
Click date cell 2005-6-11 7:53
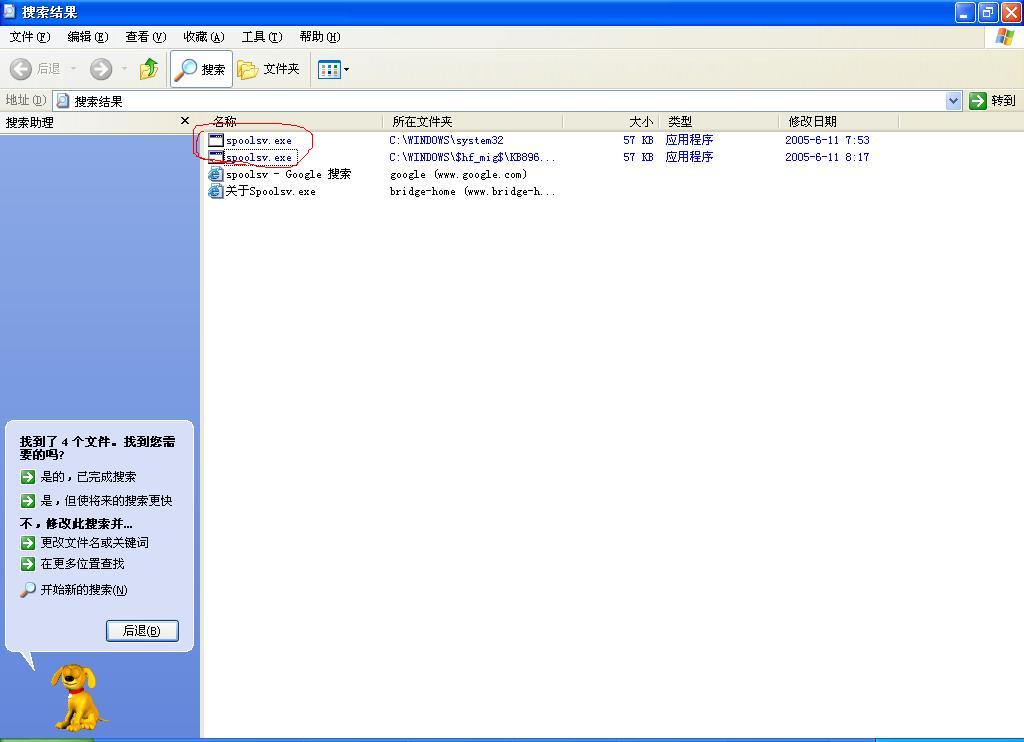pyautogui.click(x=827, y=140)
